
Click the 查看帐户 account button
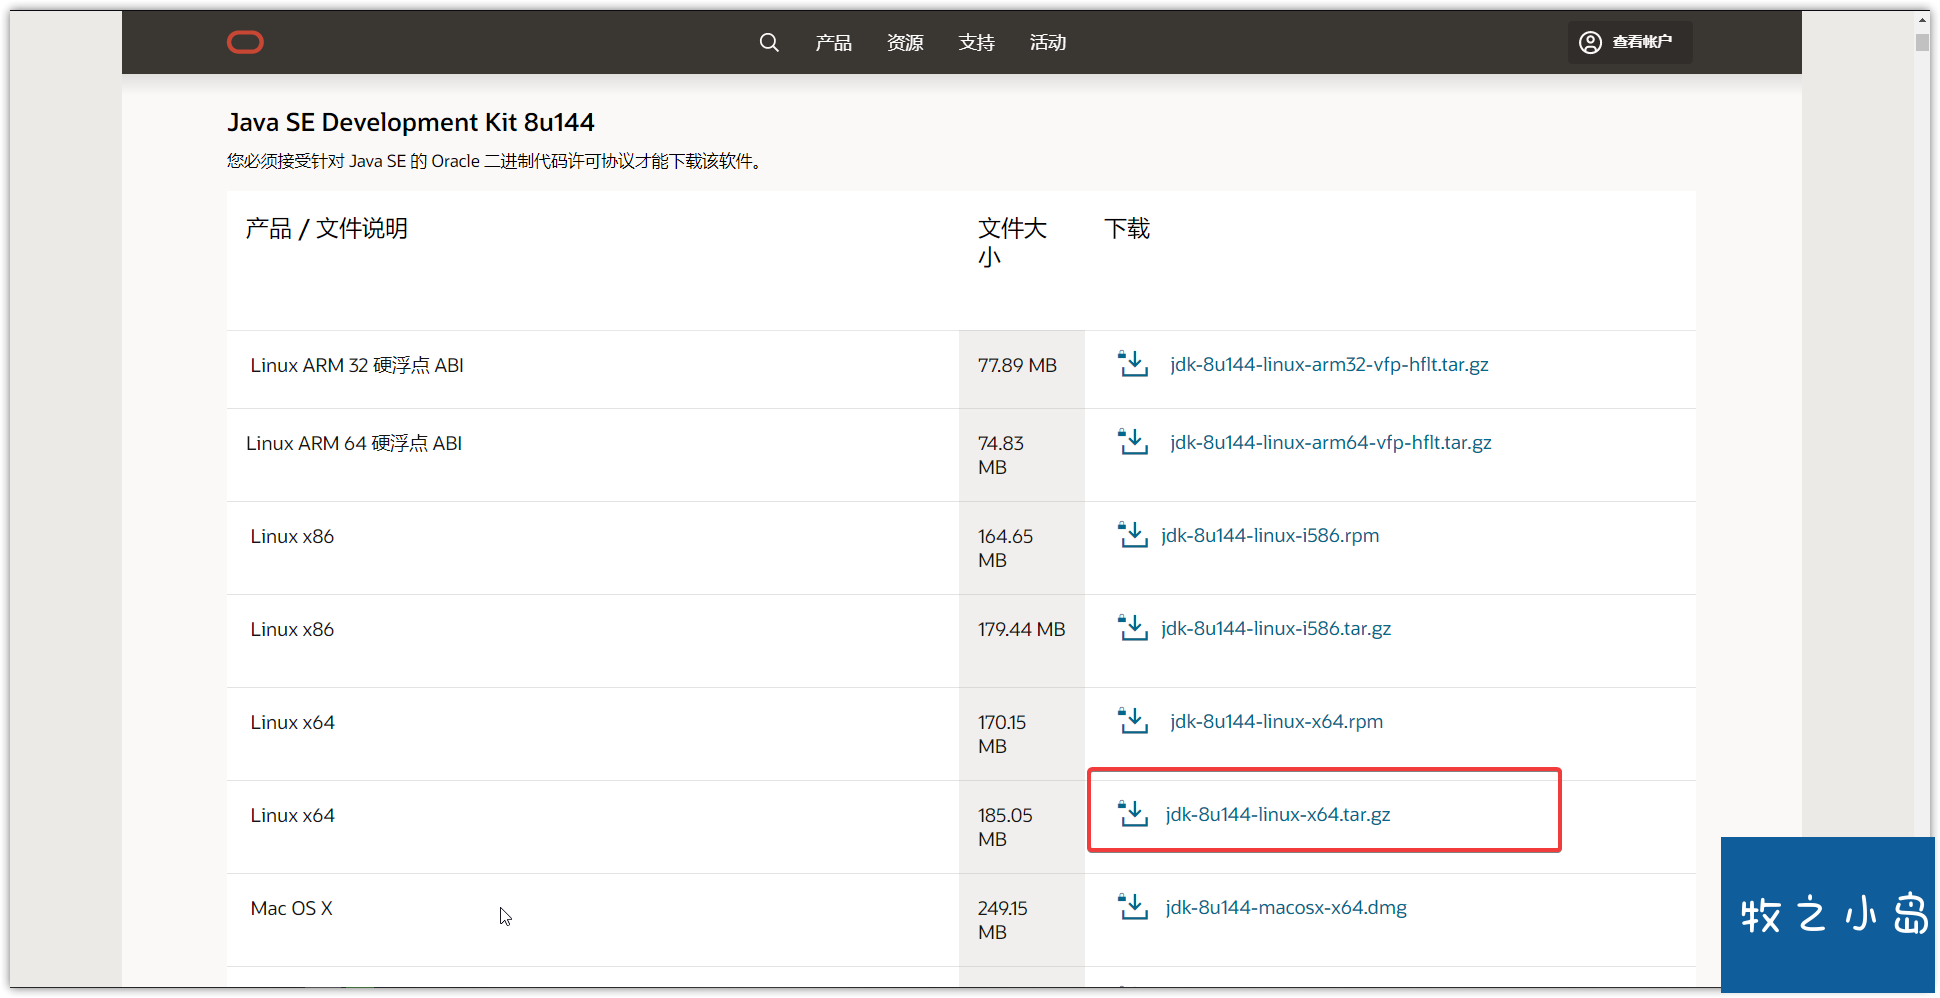(1629, 42)
